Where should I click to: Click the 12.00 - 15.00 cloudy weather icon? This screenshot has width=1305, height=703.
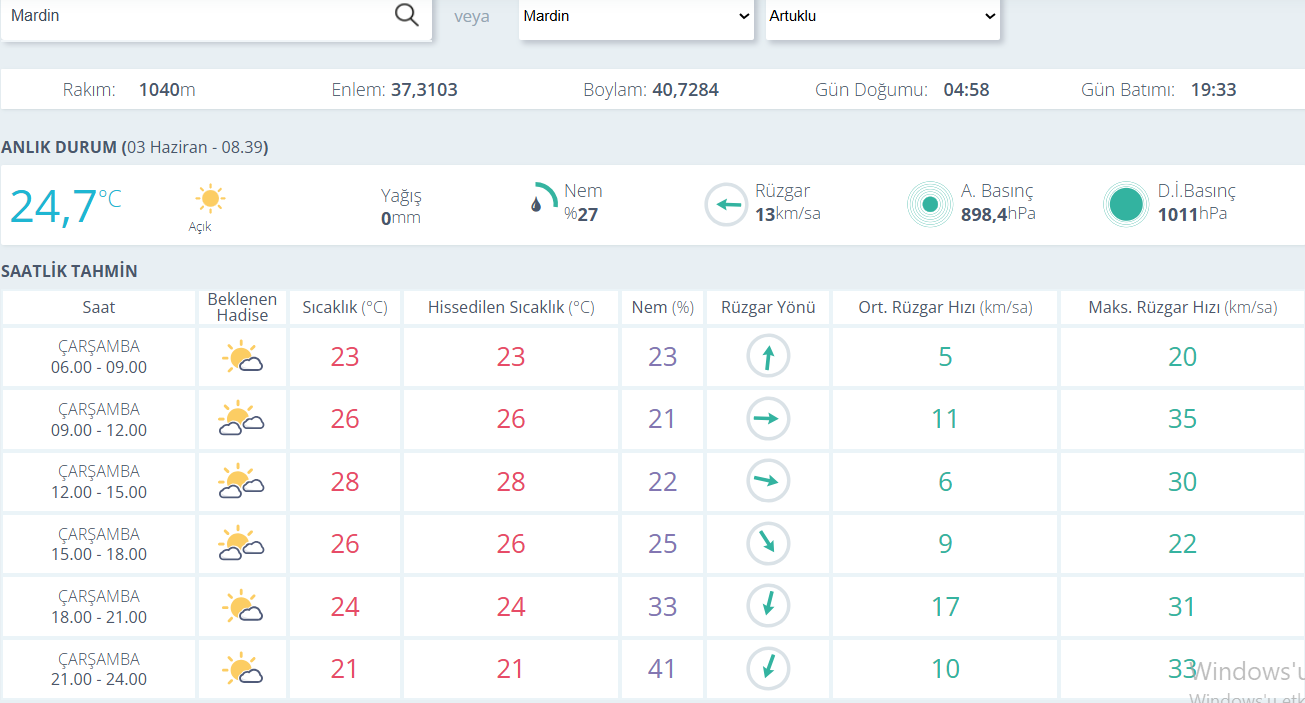(241, 482)
